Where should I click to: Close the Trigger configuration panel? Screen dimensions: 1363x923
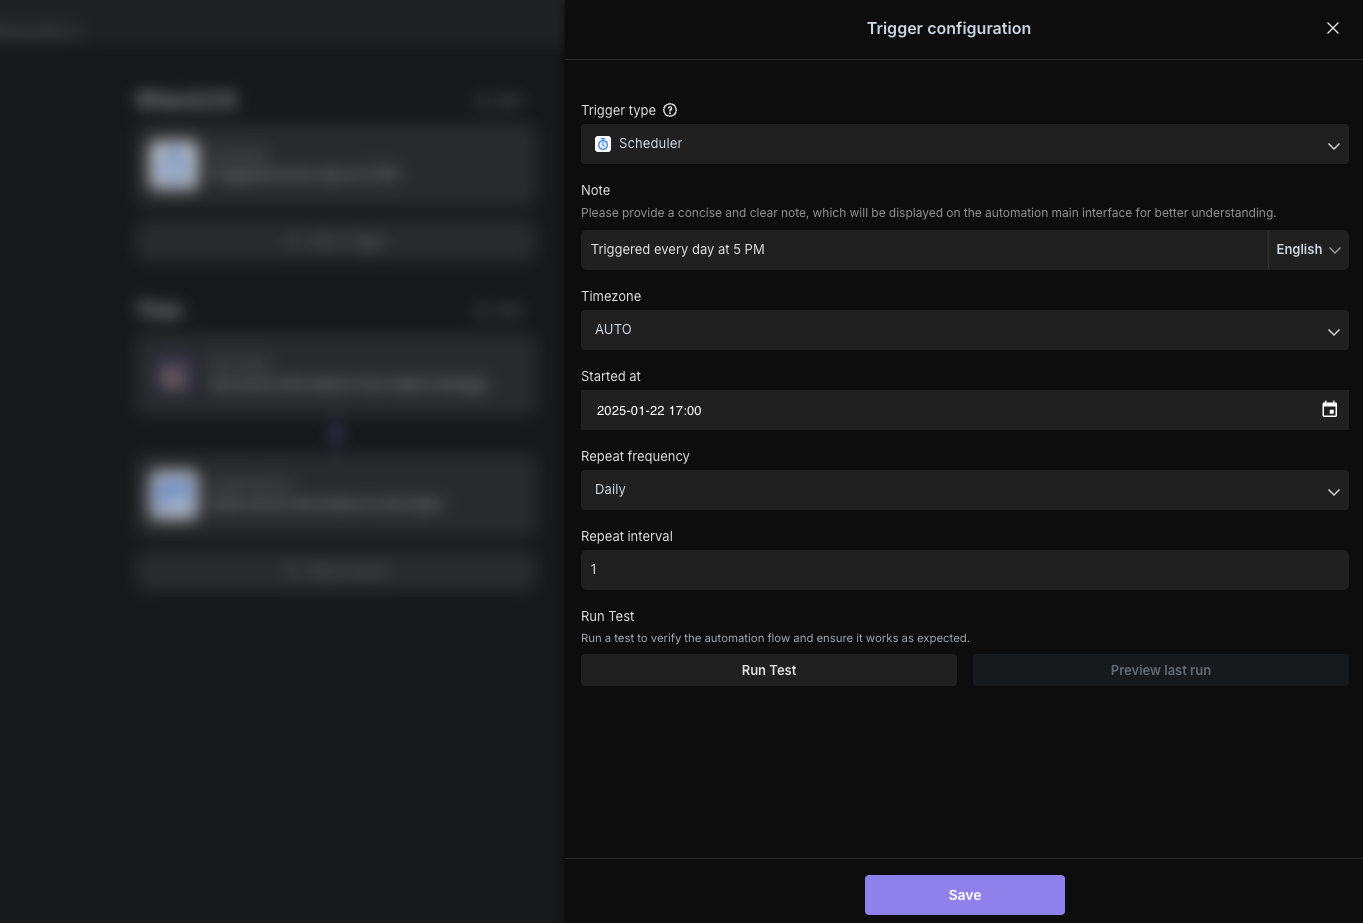coord(1332,28)
